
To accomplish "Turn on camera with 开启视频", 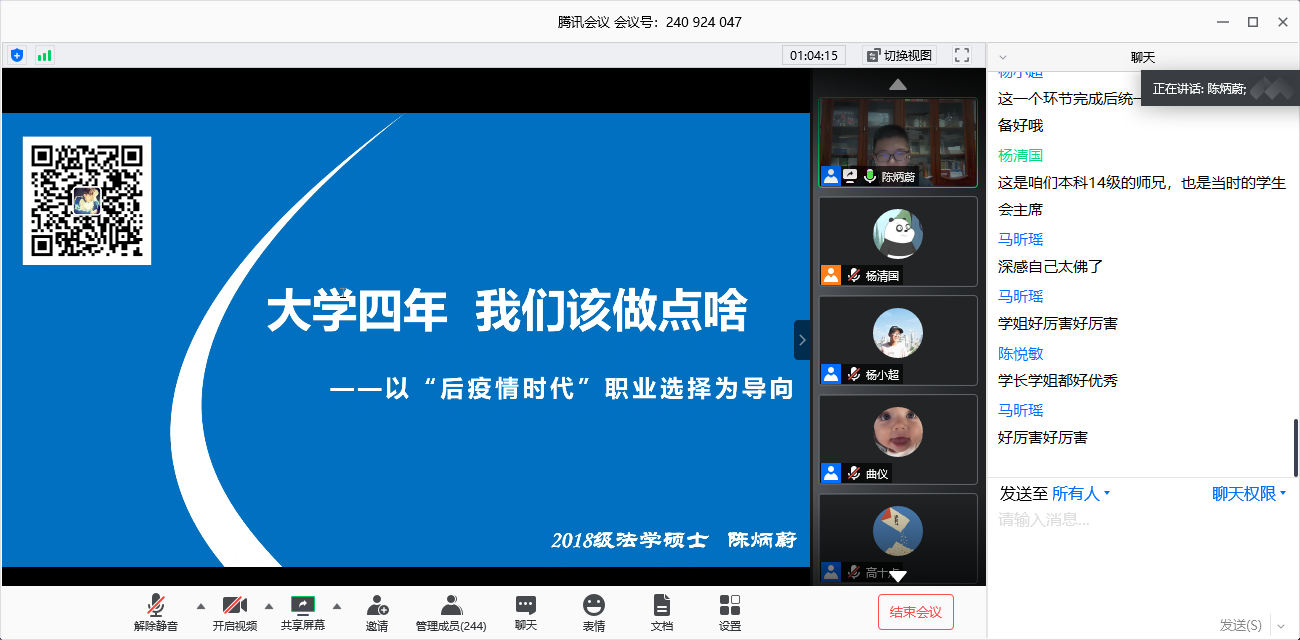I will click(234, 612).
